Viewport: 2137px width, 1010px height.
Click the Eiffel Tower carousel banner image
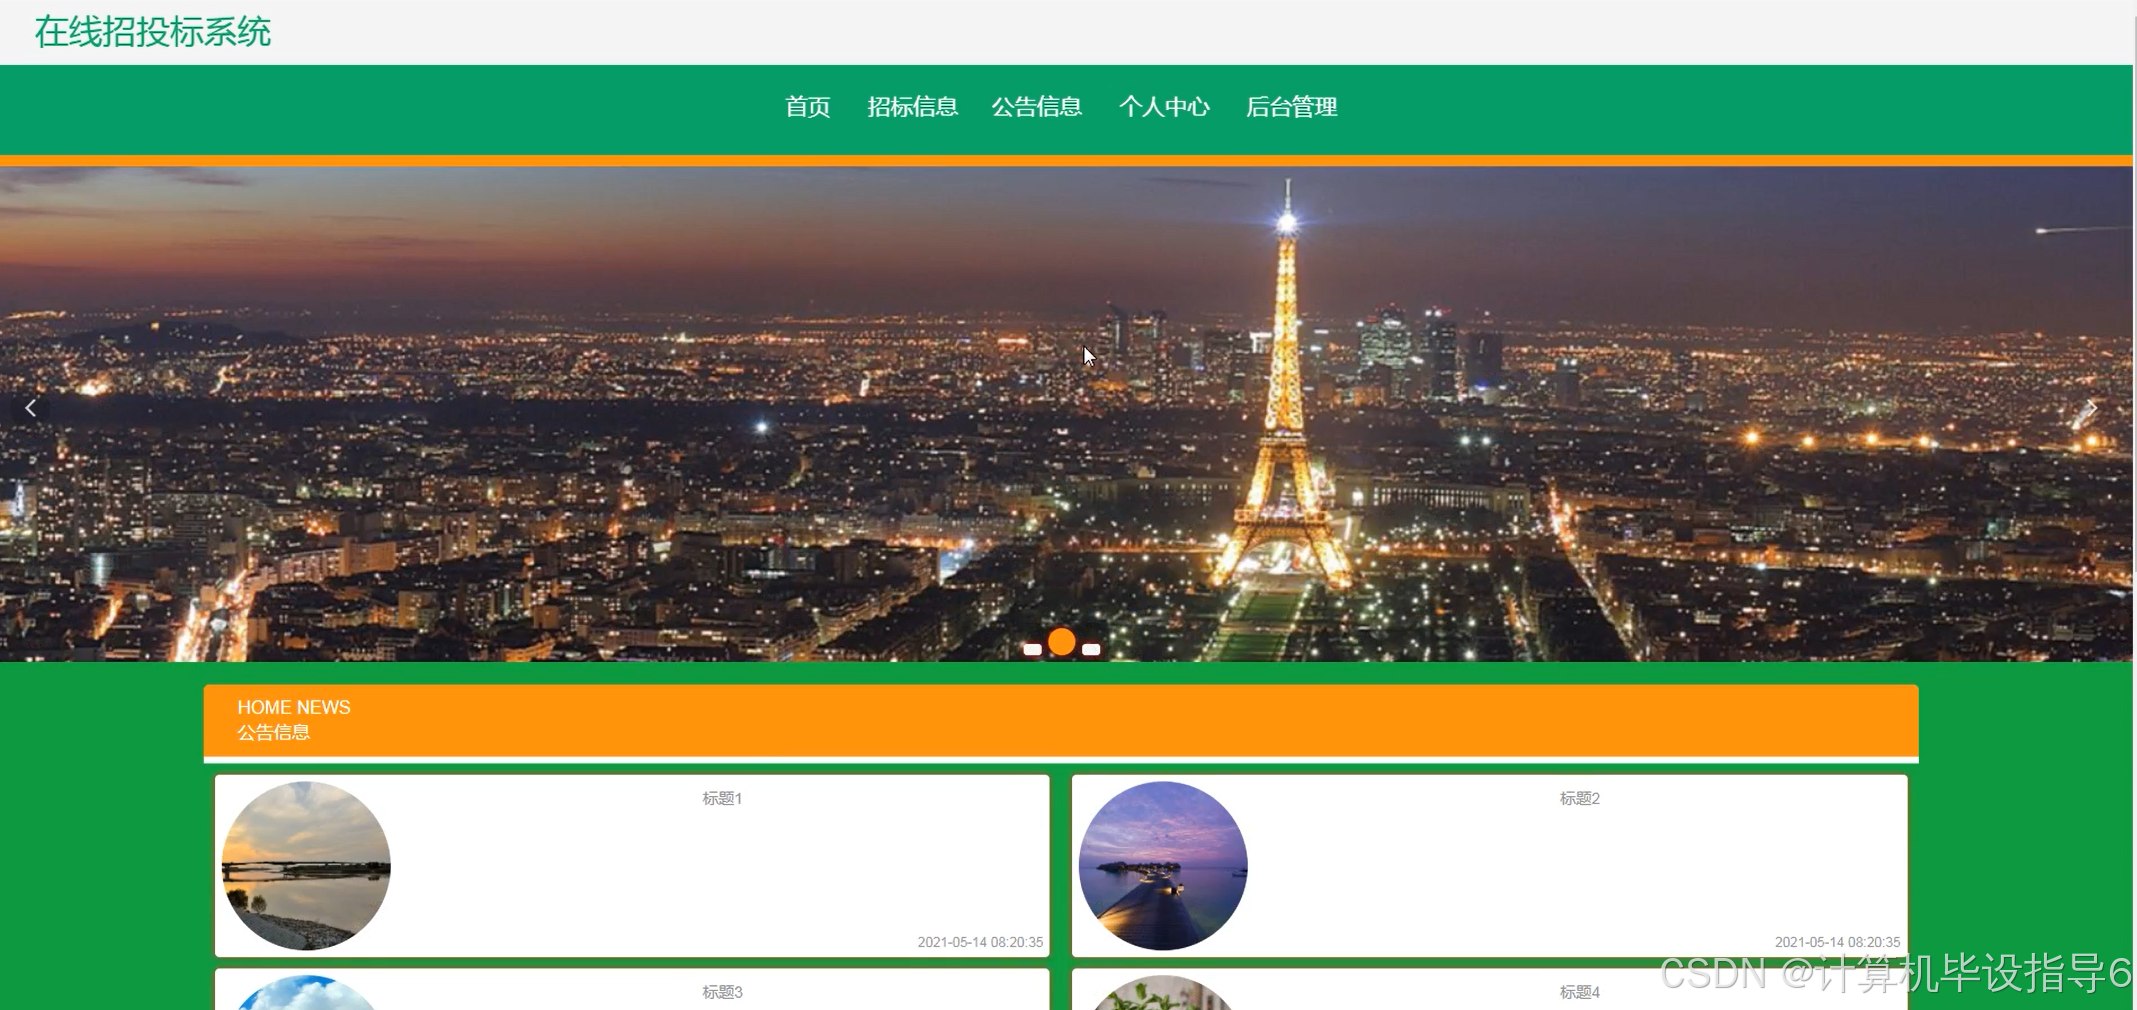1066,414
